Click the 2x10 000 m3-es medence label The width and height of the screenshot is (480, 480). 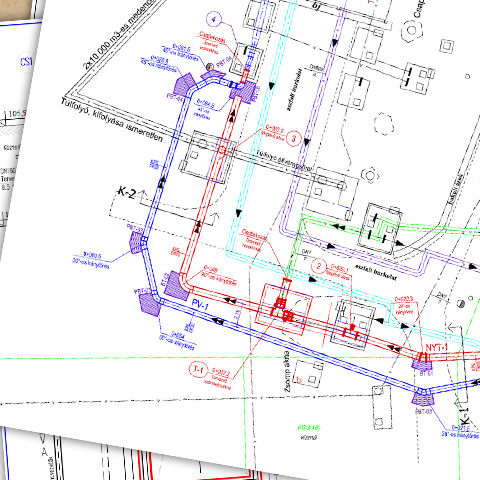pyautogui.click(x=118, y=34)
